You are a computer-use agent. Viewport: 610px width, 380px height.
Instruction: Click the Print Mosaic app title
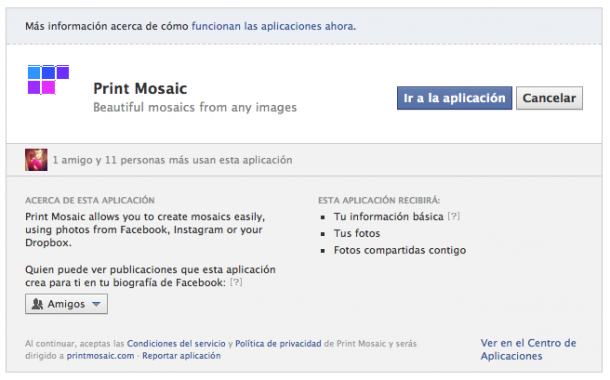click(x=140, y=89)
